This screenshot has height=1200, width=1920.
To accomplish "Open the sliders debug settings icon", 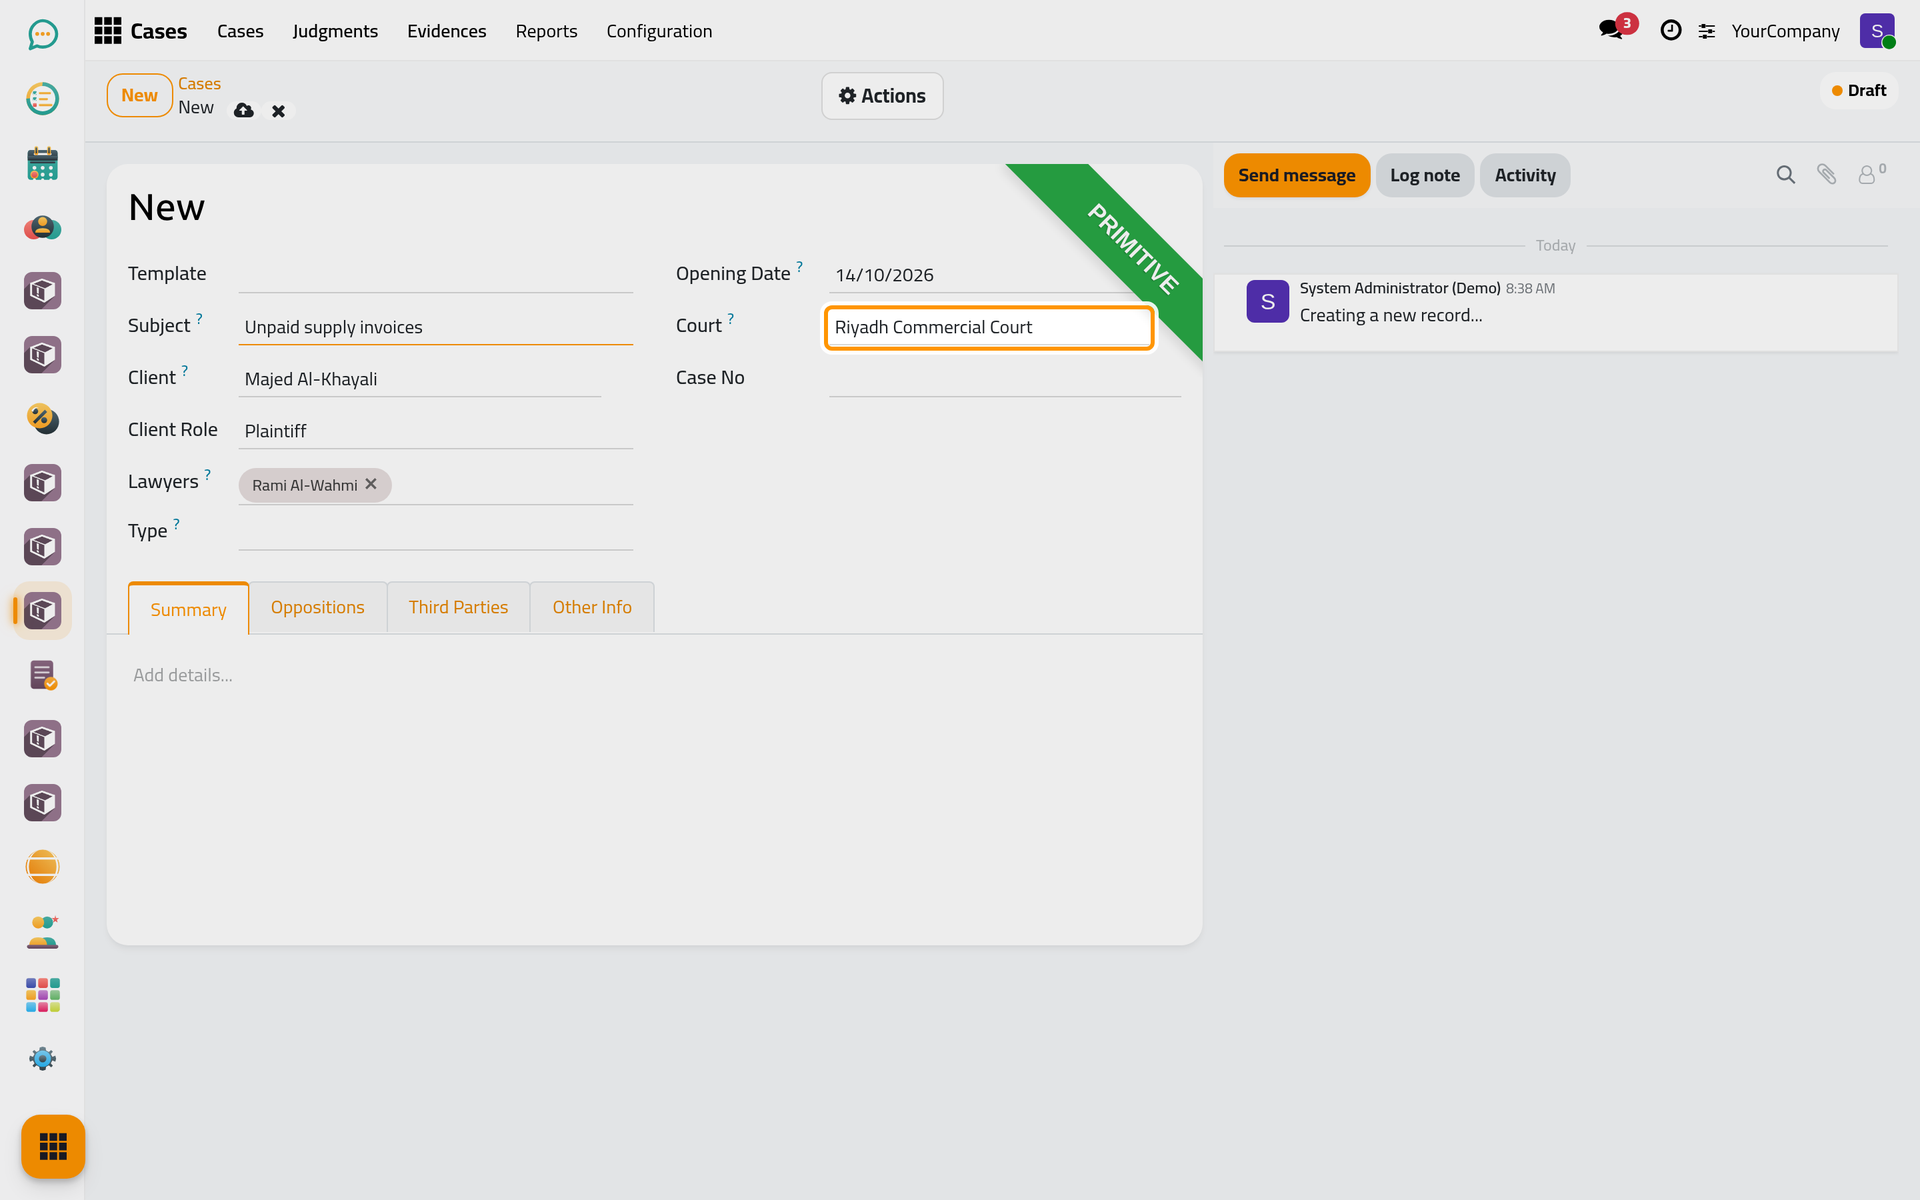I will pos(1707,32).
